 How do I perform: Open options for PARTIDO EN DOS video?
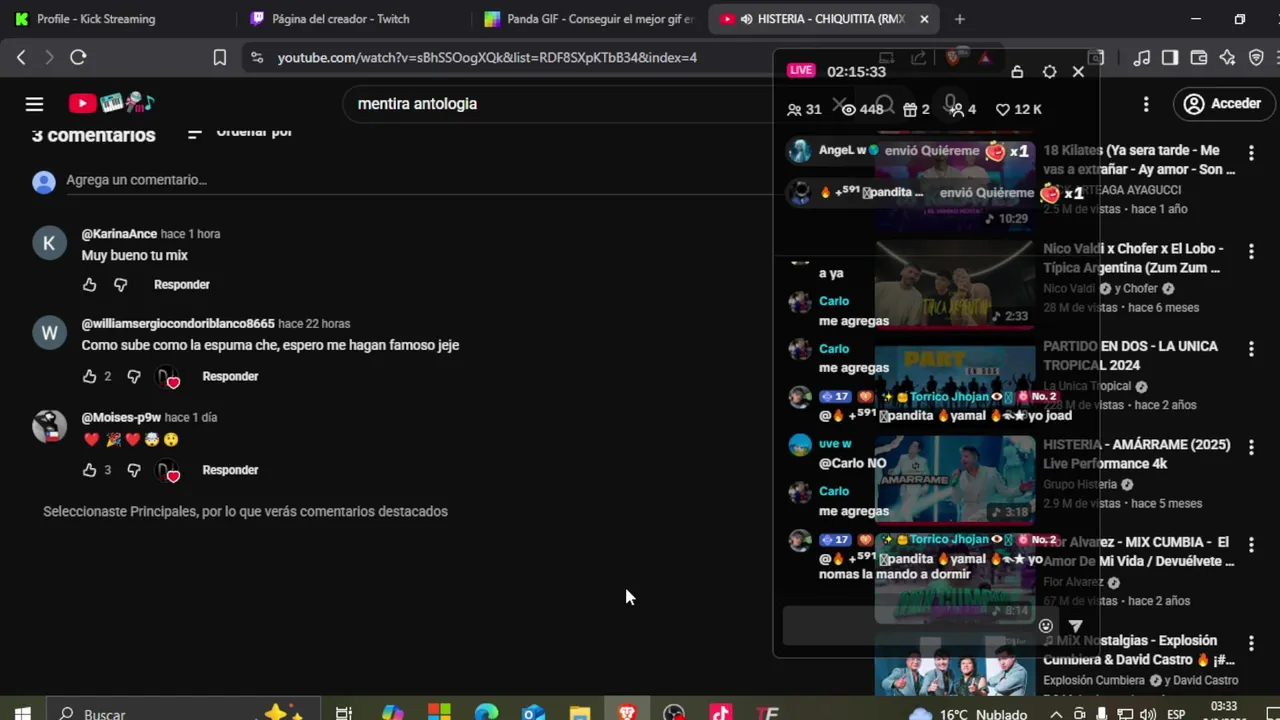(x=1251, y=349)
